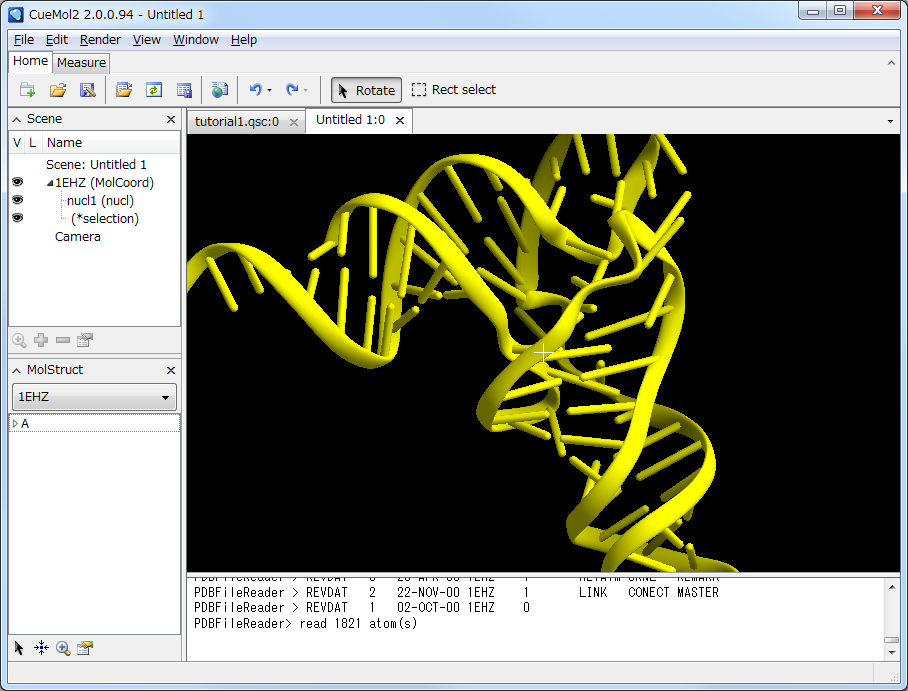Toggle visibility eye for 1EHZ (MolCoord)
The height and width of the screenshot is (691, 908).
pyautogui.click(x=18, y=182)
